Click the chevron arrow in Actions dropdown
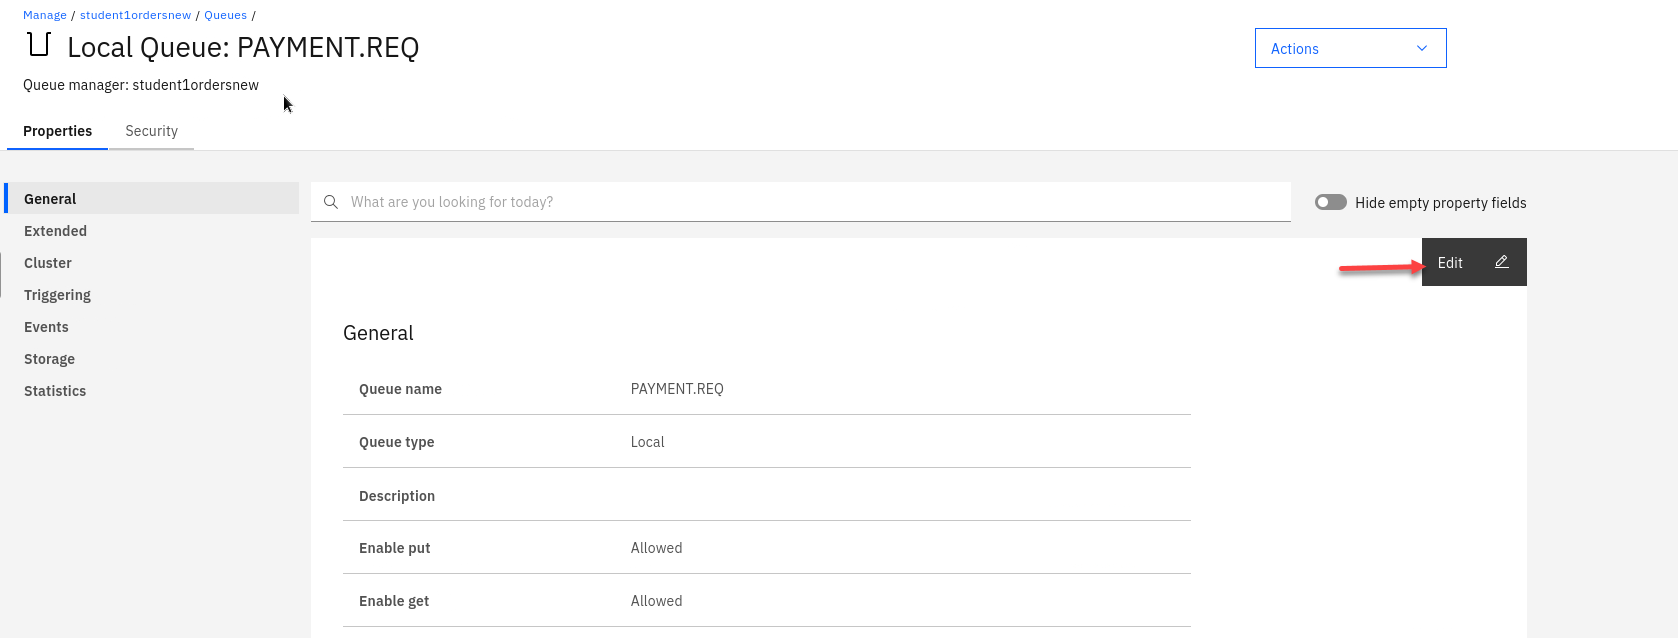The width and height of the screenshot is (1678, 638). tap(1422, 49)
